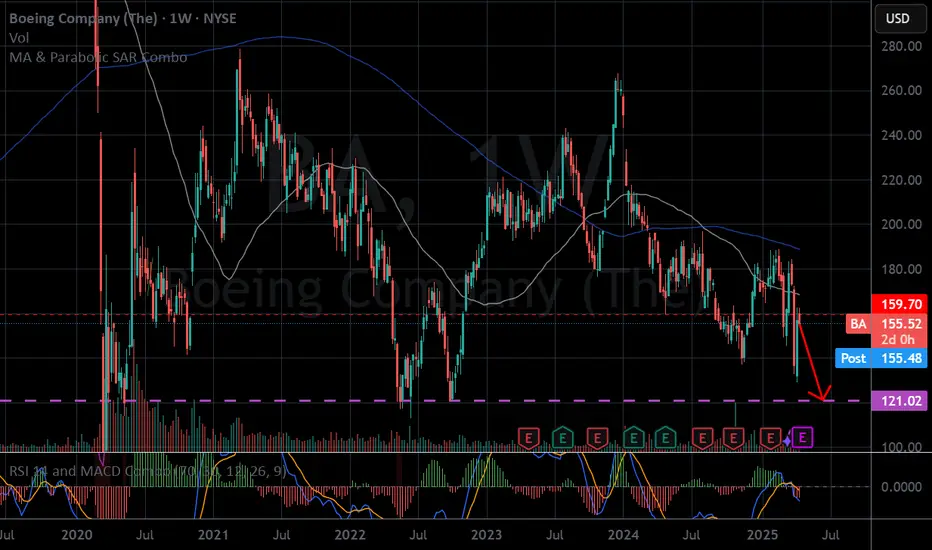Open the red earnings marker just right of Jul 2024
This screenshot has width=932, height=550.
click(702, 438)
